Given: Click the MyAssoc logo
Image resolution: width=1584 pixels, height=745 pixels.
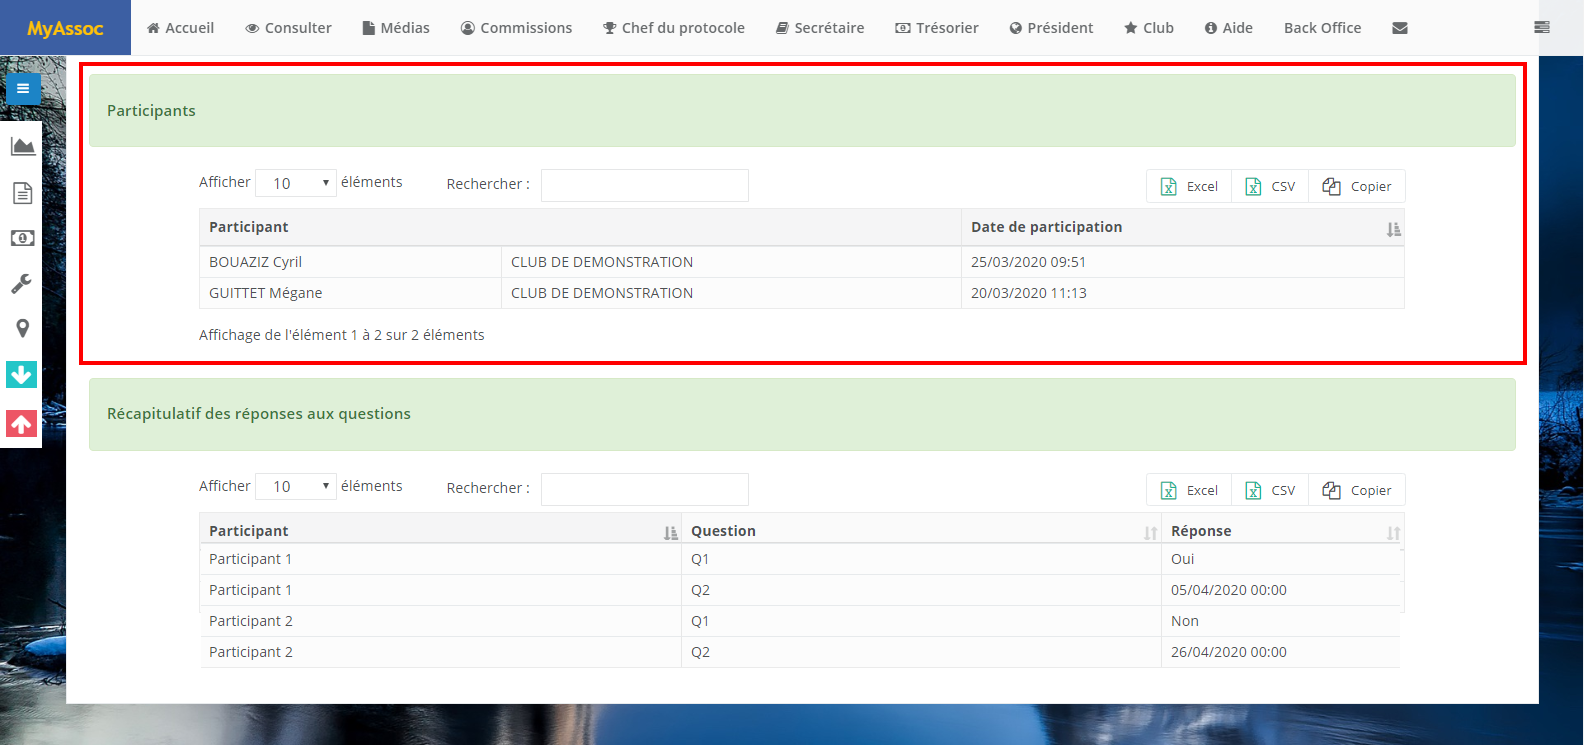Looking at the screenshot, I should [x=65, y=28].
